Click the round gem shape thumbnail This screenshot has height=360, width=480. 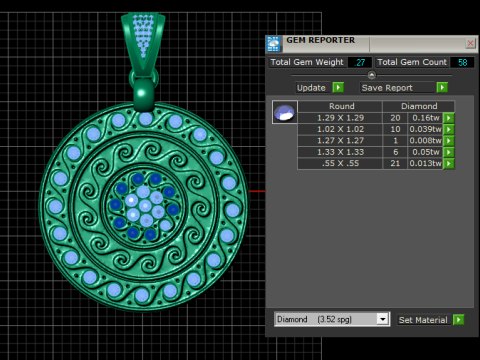tap(284, 112)
